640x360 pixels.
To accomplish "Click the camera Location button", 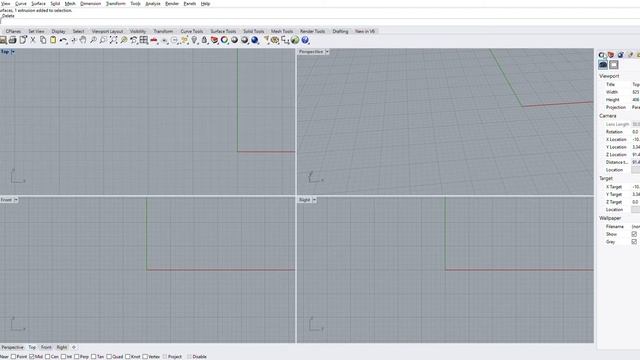I will coord(636,169).
